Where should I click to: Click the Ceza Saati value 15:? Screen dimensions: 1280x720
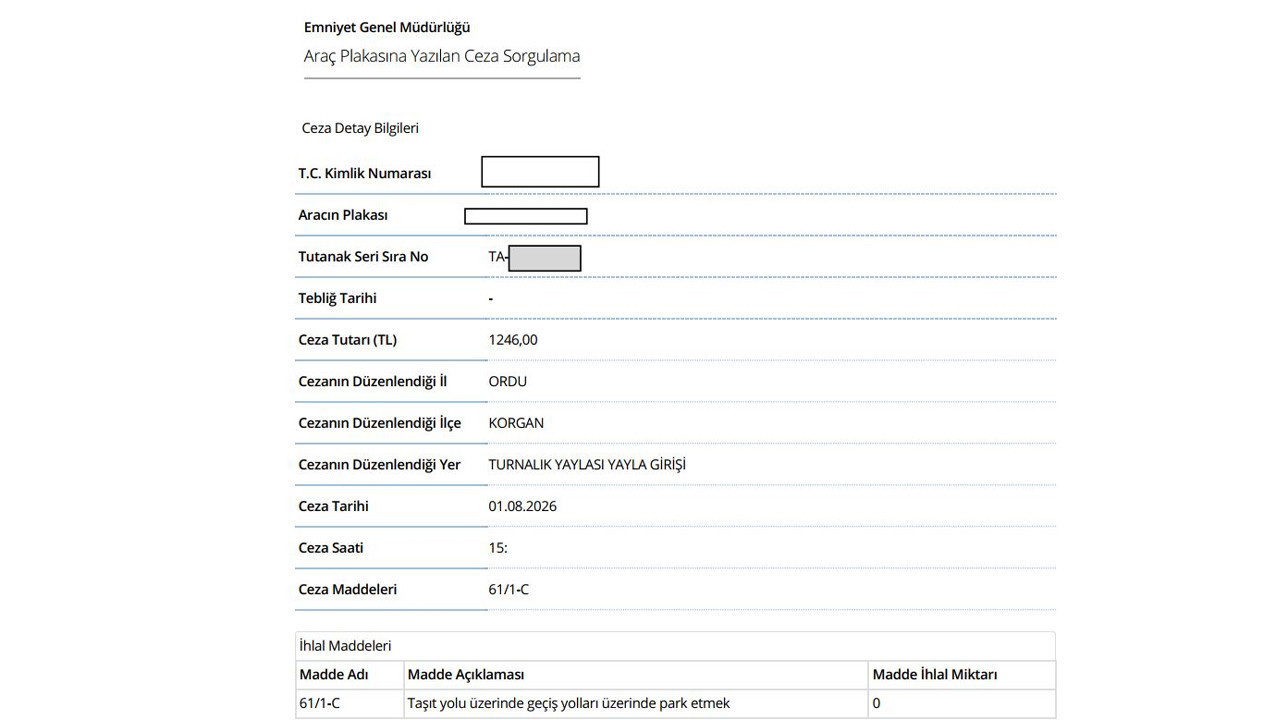(498, 548)
